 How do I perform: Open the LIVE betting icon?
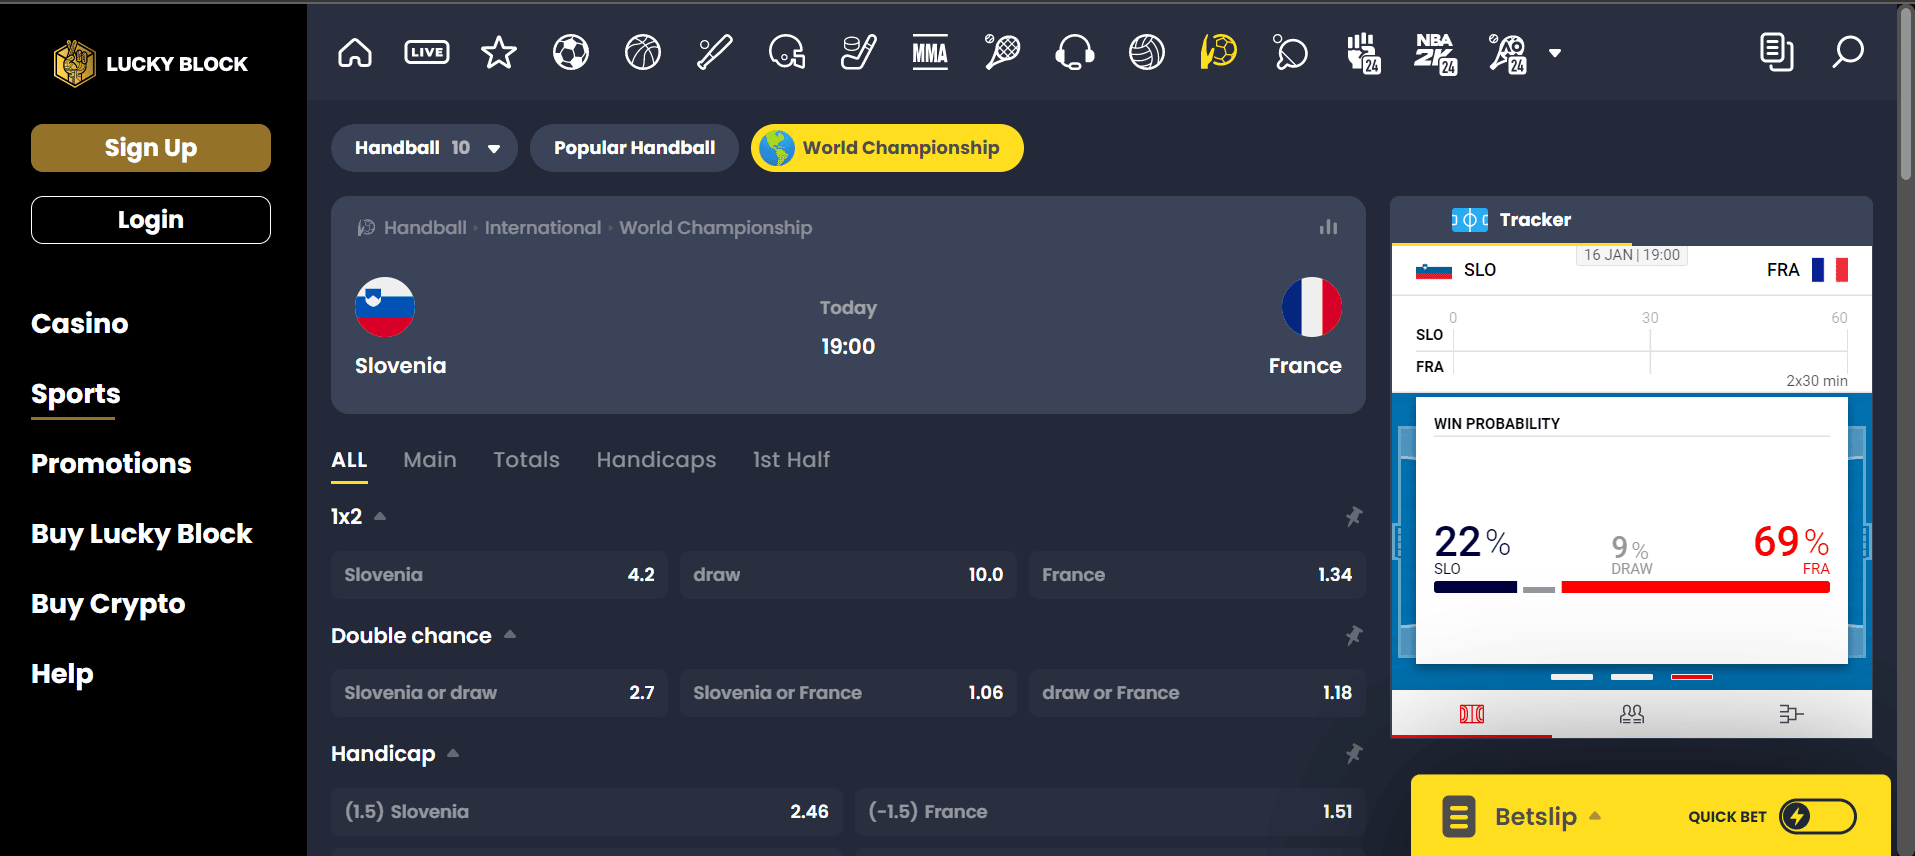point(427,52)
